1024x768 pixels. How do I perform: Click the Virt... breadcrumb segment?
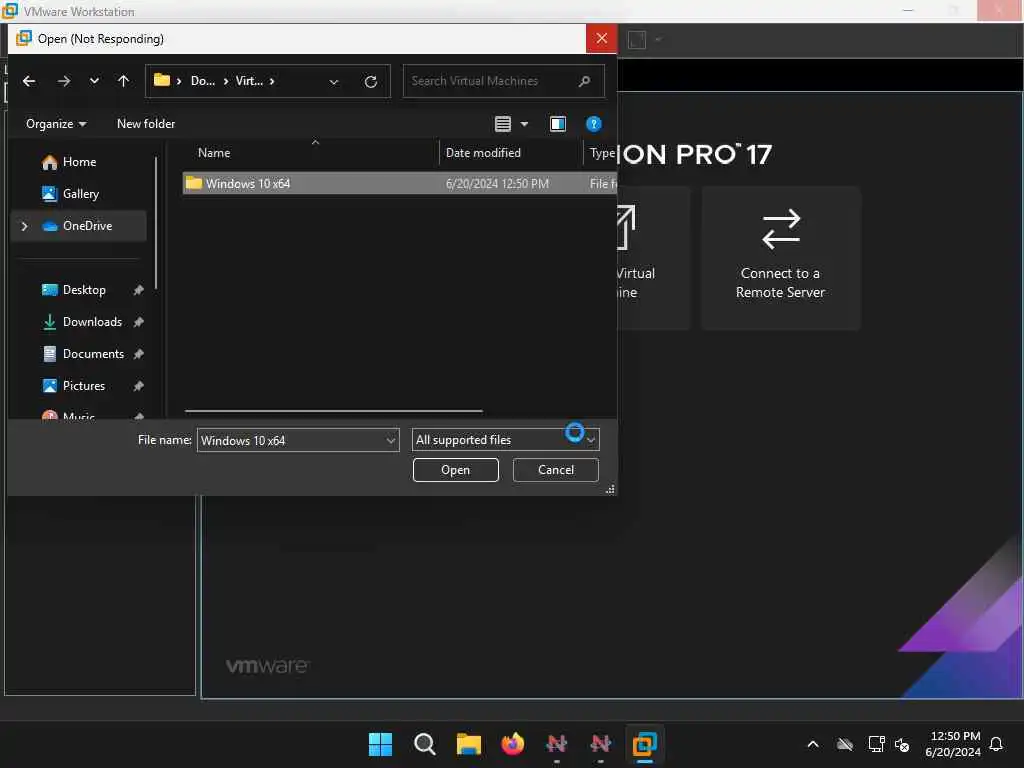click(249, 81)
